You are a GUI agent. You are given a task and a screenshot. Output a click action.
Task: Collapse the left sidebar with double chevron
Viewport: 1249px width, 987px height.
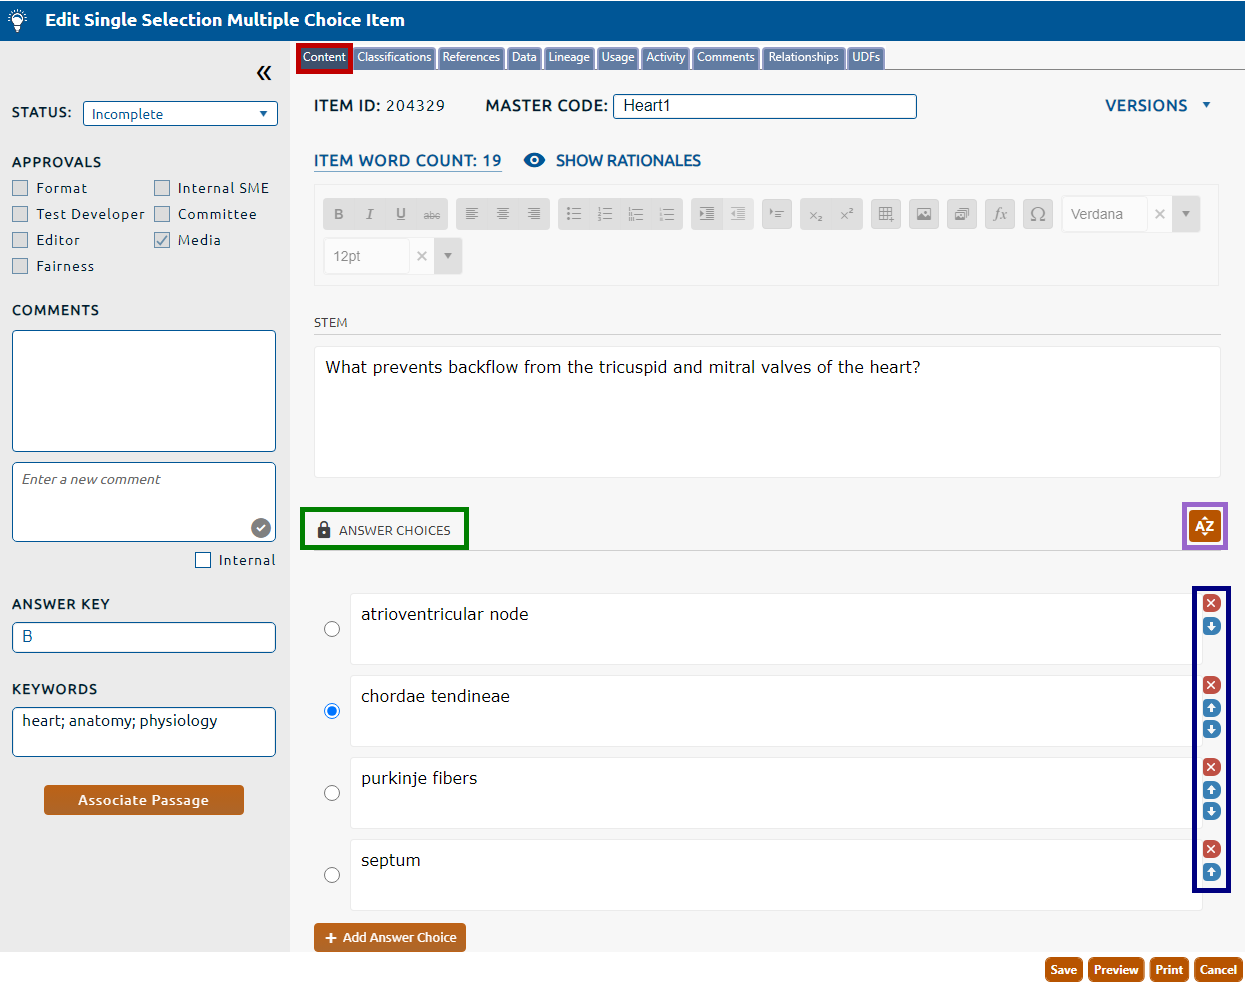(x=264, y=73)
